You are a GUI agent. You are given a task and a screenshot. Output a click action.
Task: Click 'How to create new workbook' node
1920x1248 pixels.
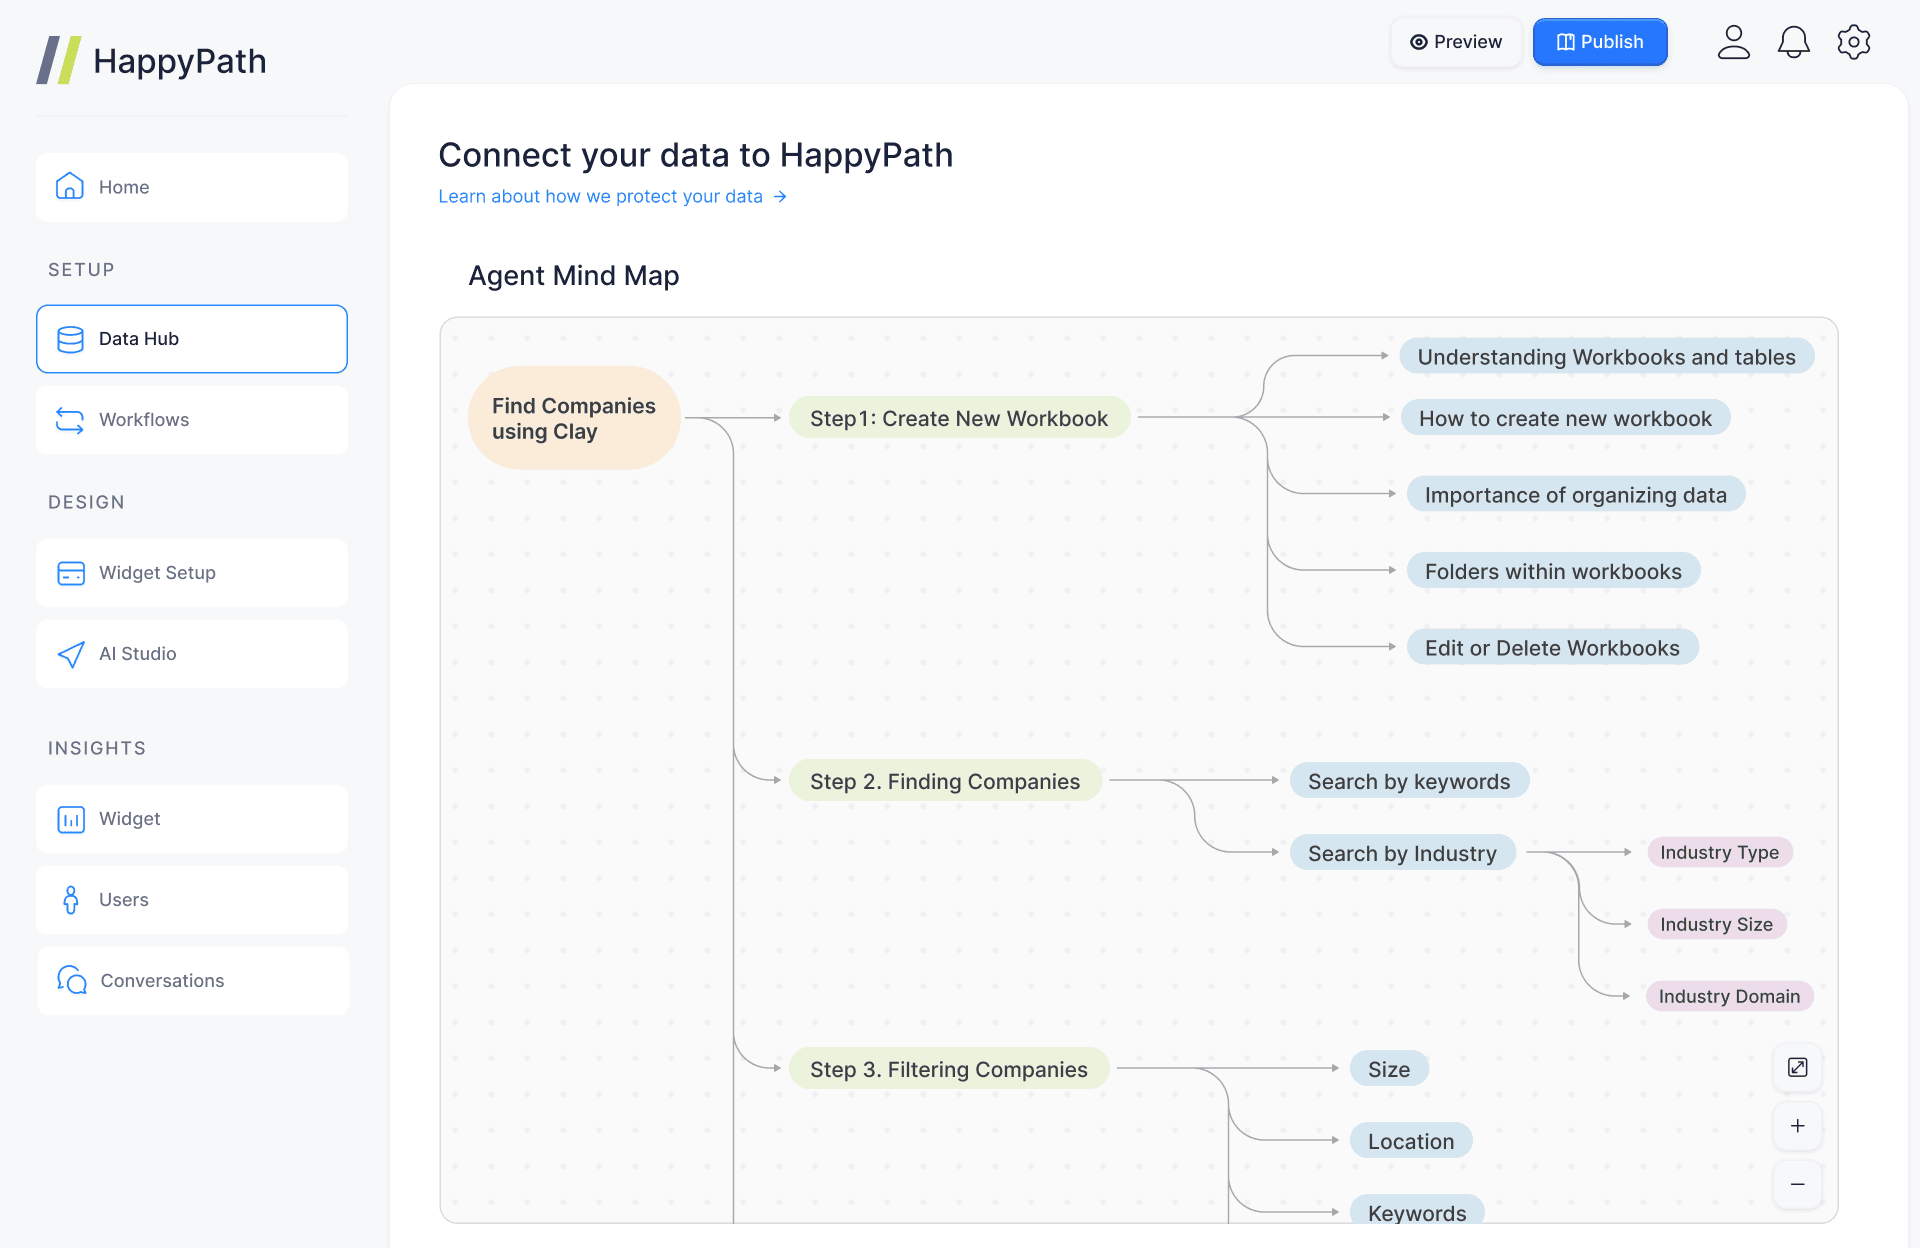tap(1565, 418)
